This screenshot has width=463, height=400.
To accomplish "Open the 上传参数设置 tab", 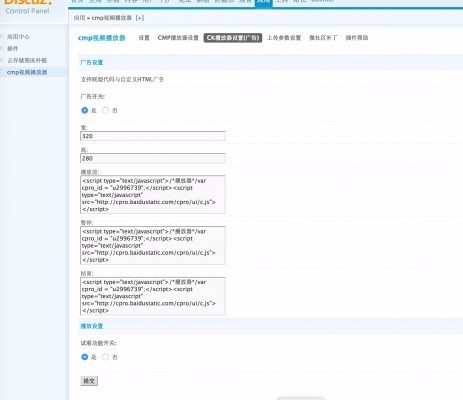I will click(x=284, y=38).
